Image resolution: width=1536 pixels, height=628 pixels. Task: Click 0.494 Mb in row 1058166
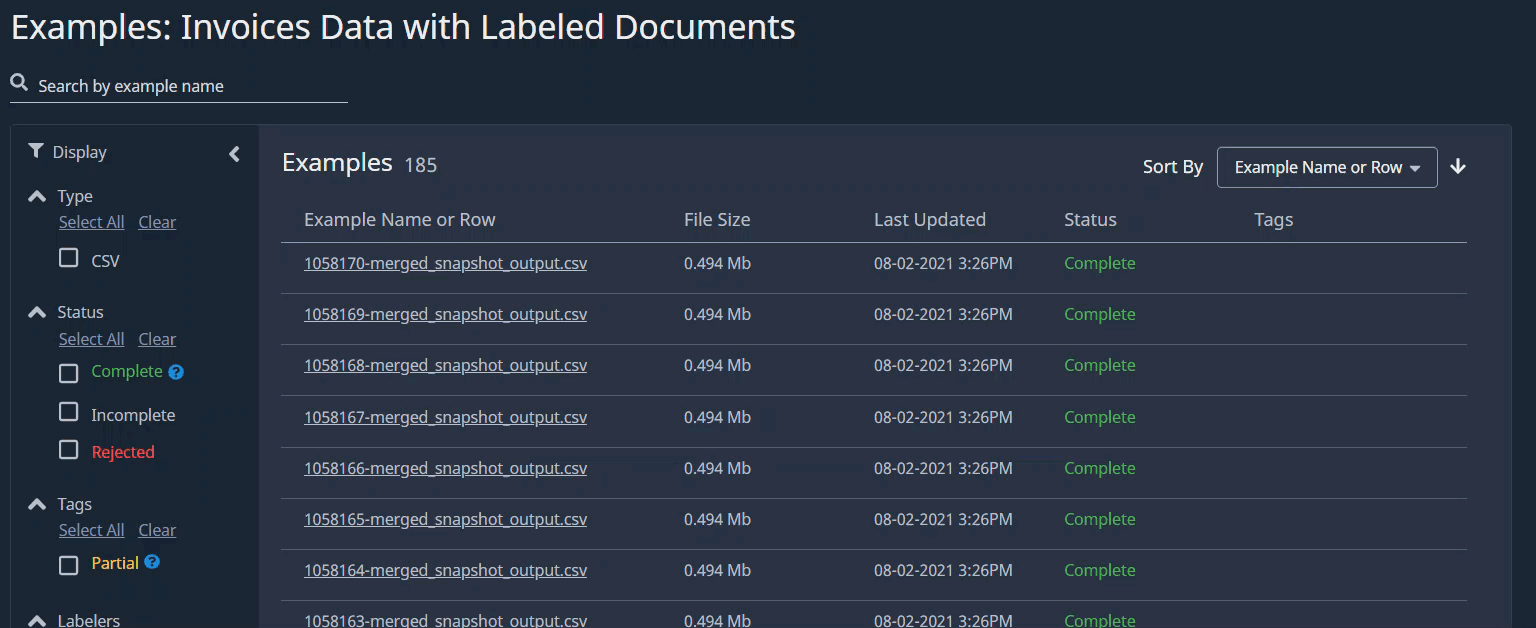point(717,468)
